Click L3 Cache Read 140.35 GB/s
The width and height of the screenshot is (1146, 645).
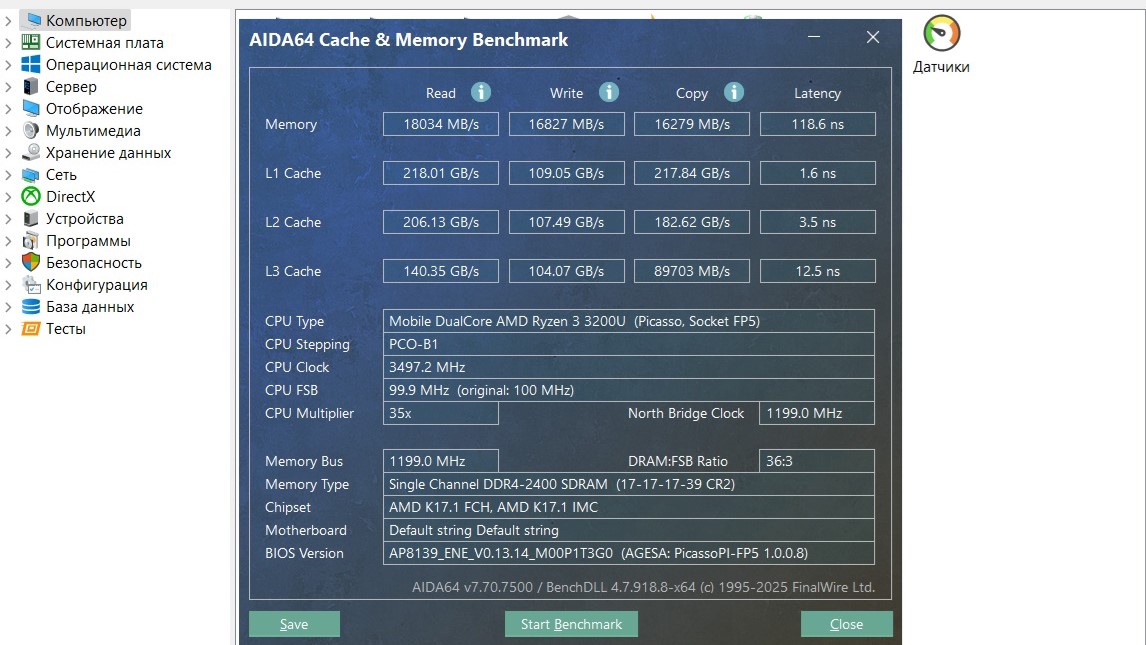click(441, 271)
